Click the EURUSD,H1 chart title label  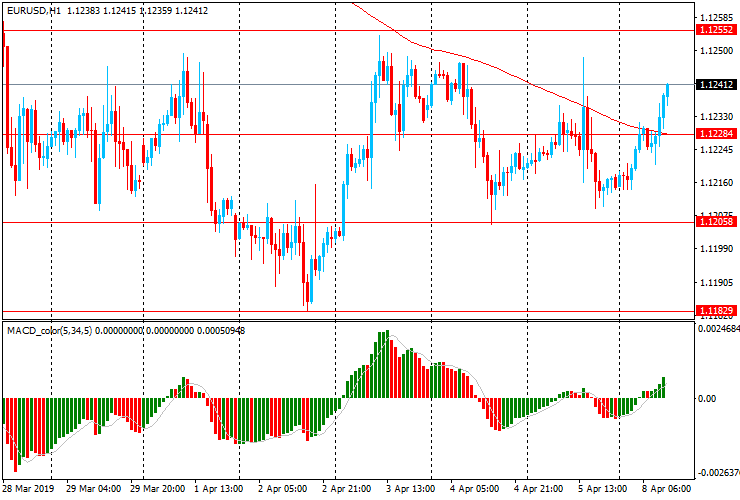click(x=34, y=10)
